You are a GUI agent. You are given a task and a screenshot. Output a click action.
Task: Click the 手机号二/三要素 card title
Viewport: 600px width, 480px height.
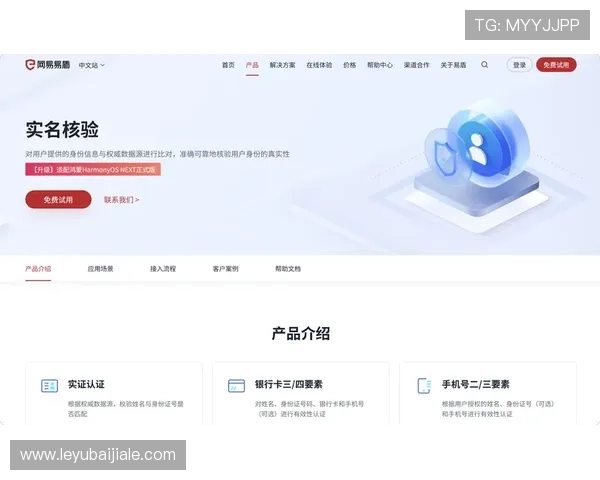tap(476, 384)
